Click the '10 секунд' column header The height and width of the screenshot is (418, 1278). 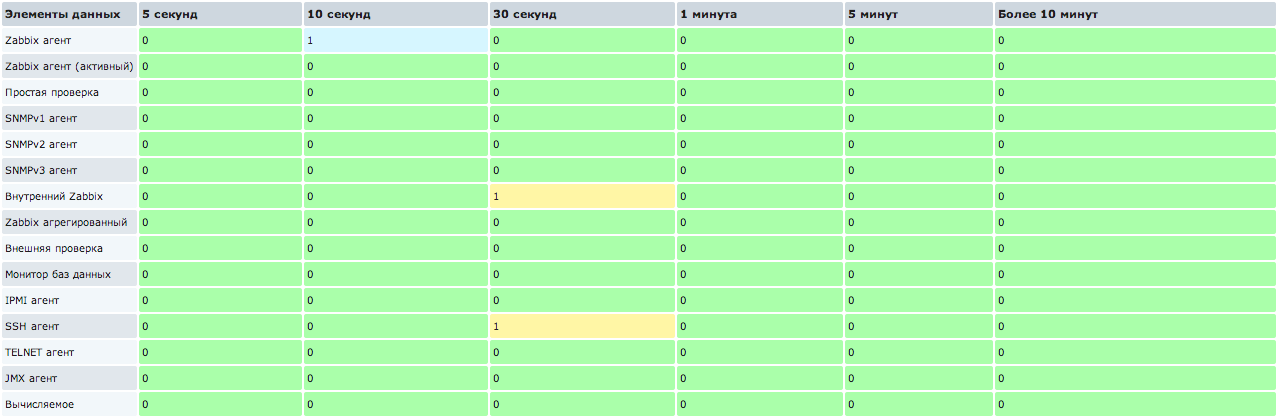(x=395, y=14)
